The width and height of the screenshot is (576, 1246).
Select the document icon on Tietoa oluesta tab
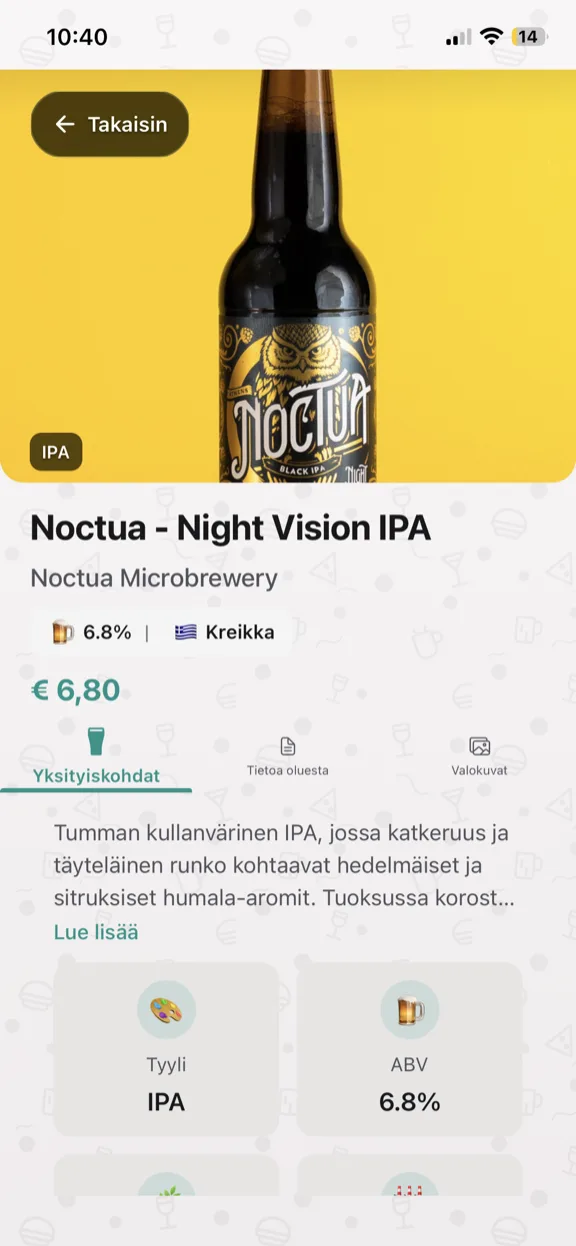pyautogui.click(x=288, y=744)
